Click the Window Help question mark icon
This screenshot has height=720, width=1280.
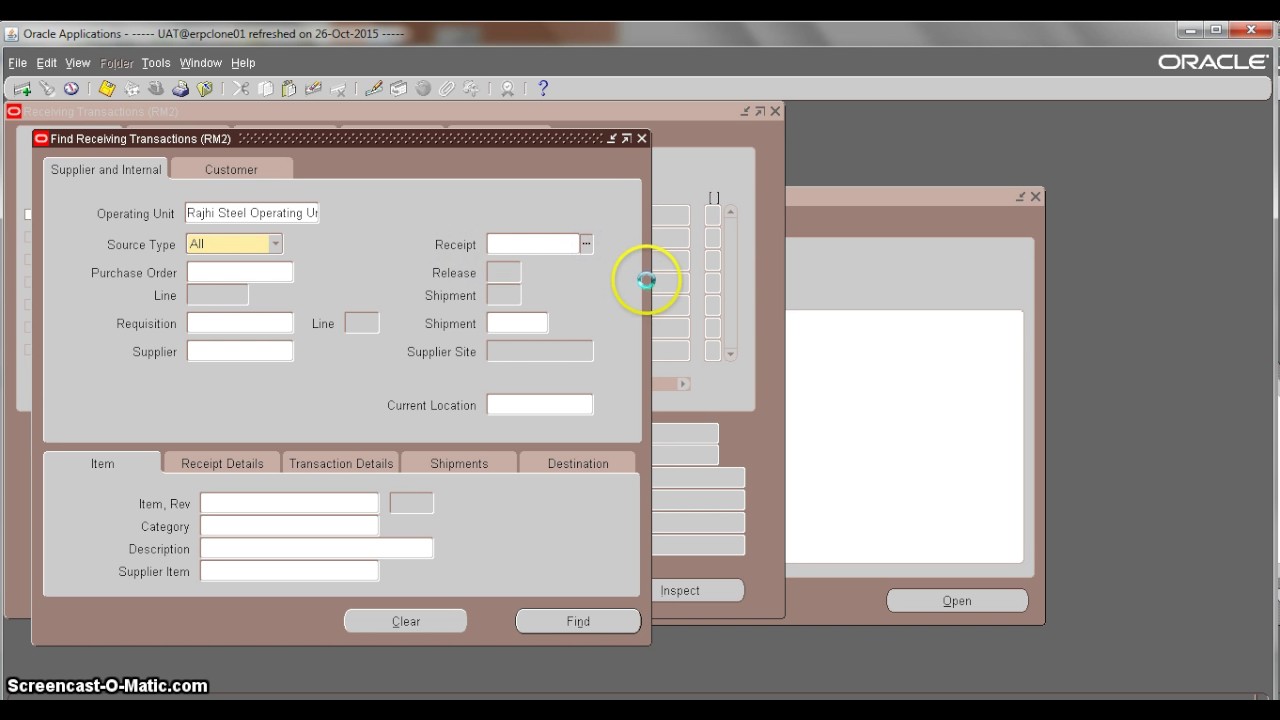(543, 89)
